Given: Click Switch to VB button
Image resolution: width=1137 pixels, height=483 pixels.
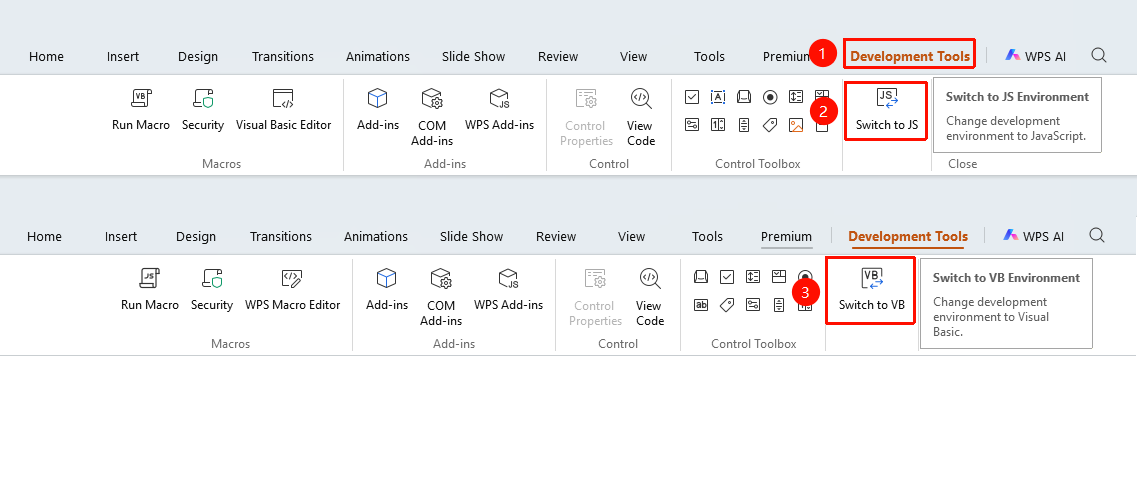Looking at the screenshot, I should click(871, 291).
